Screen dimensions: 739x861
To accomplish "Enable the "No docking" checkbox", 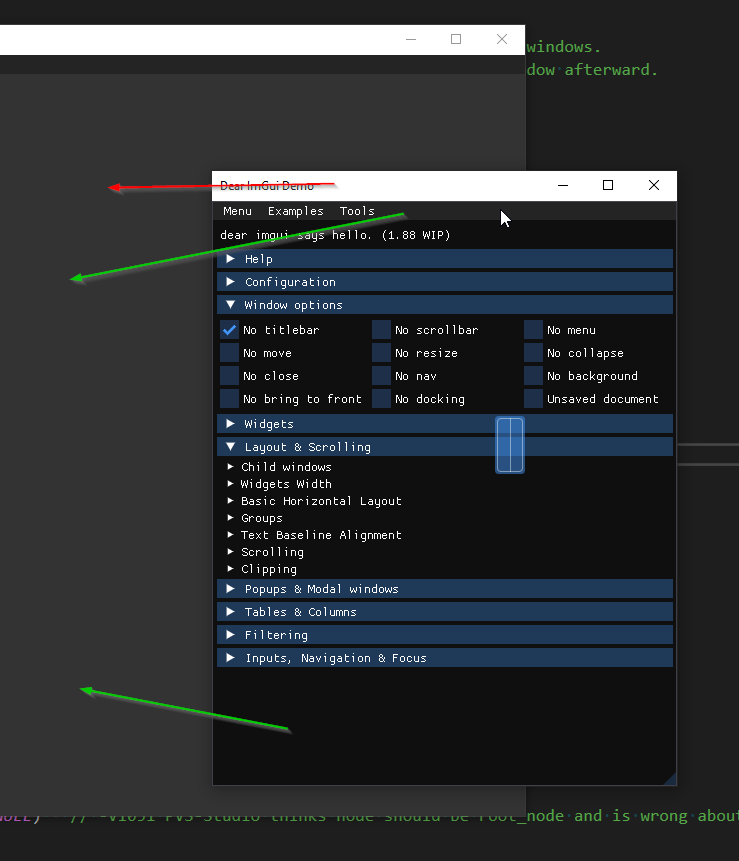I will pos(381,398).
